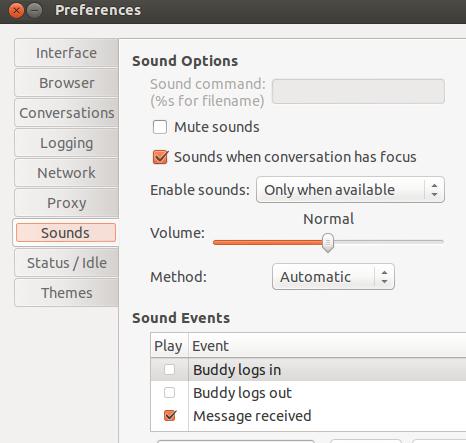Click the Sound command input field

pos(358,91)
